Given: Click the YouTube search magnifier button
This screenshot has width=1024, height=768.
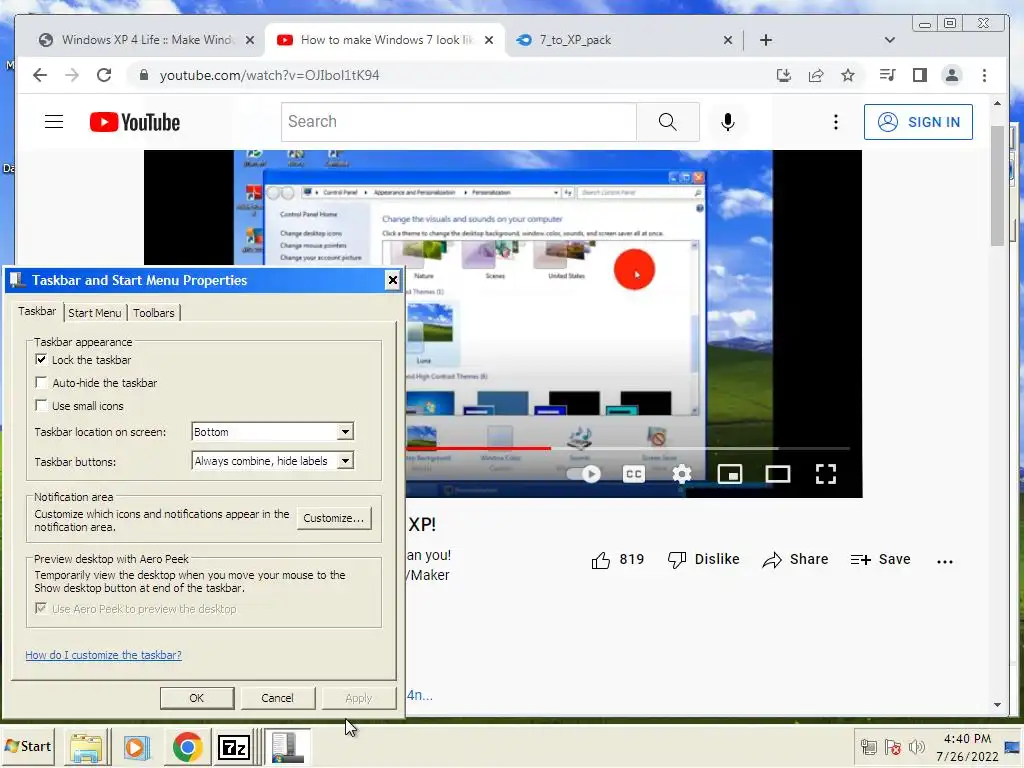Looking at the screenshot, I should [667, 121].
